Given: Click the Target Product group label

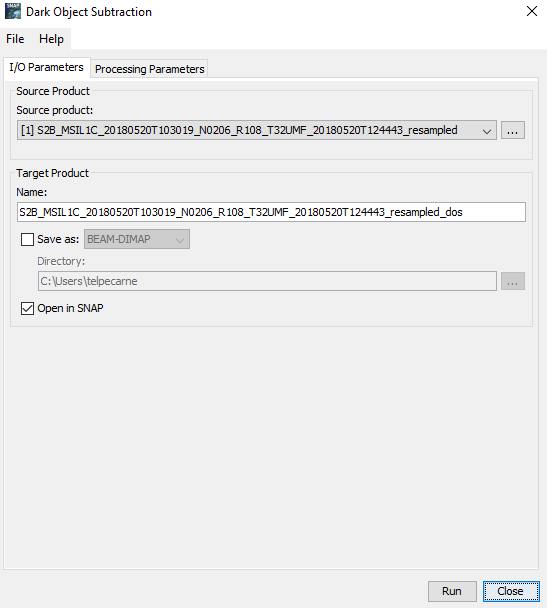Looking at the screenshot, I should point(52,173).
